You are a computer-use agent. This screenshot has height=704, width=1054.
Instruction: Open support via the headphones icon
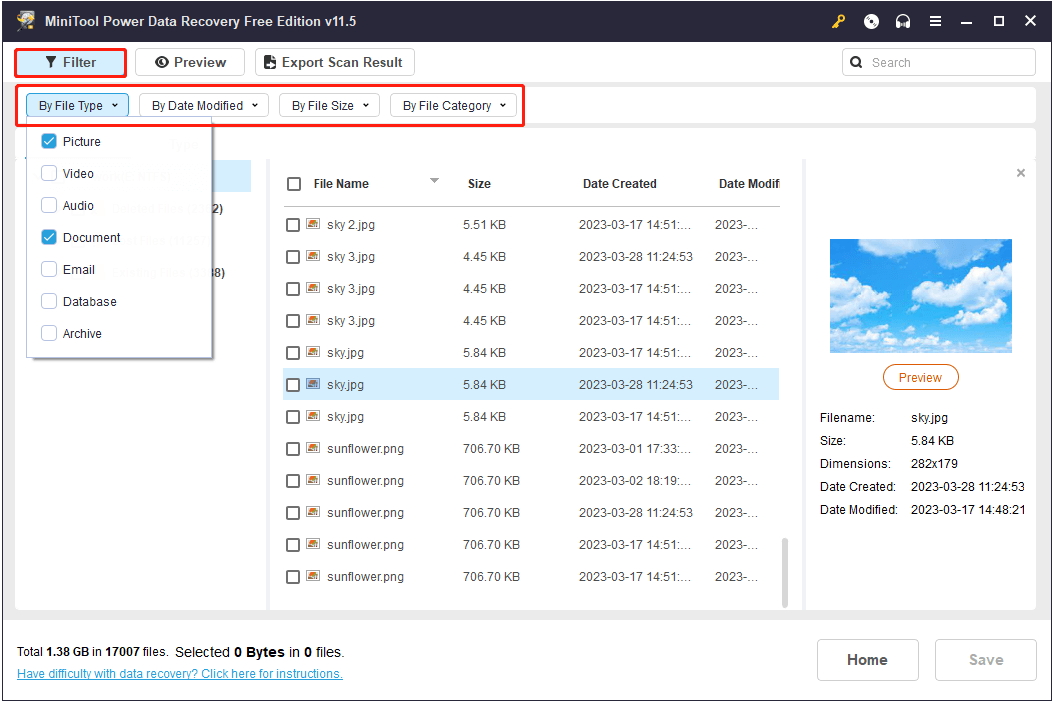tap(903, 22)
